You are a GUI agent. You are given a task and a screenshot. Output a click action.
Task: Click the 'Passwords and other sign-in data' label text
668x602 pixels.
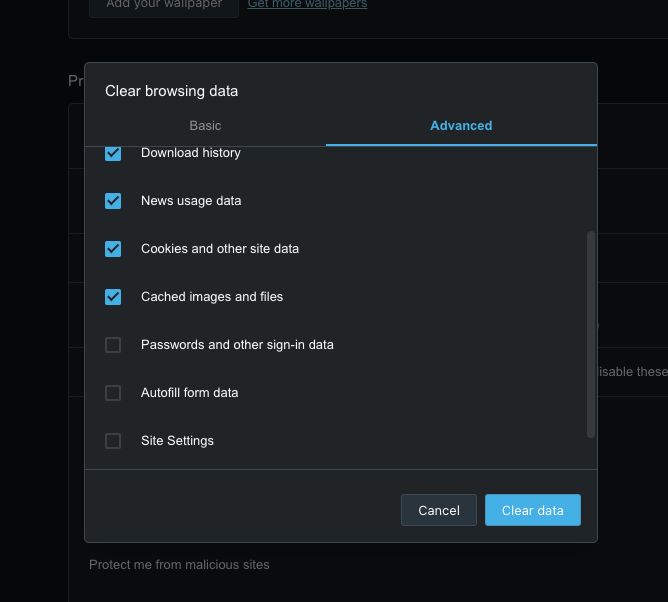coord(237,345)
